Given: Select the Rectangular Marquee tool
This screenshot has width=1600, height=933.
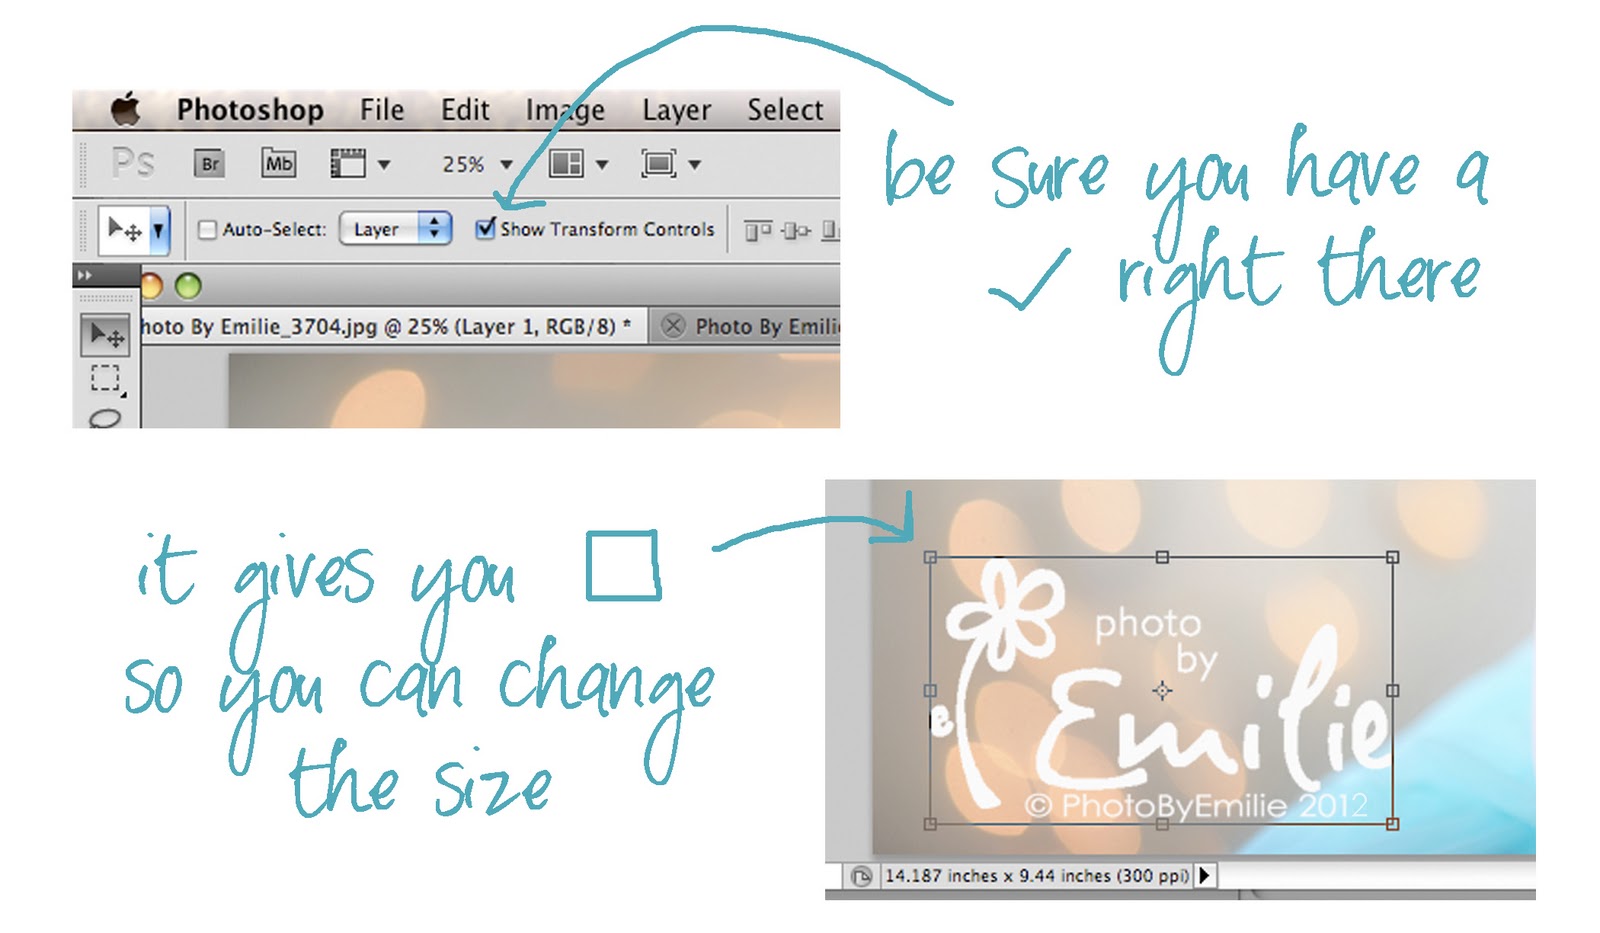Looking at the screenshot, I should point(105,379).
